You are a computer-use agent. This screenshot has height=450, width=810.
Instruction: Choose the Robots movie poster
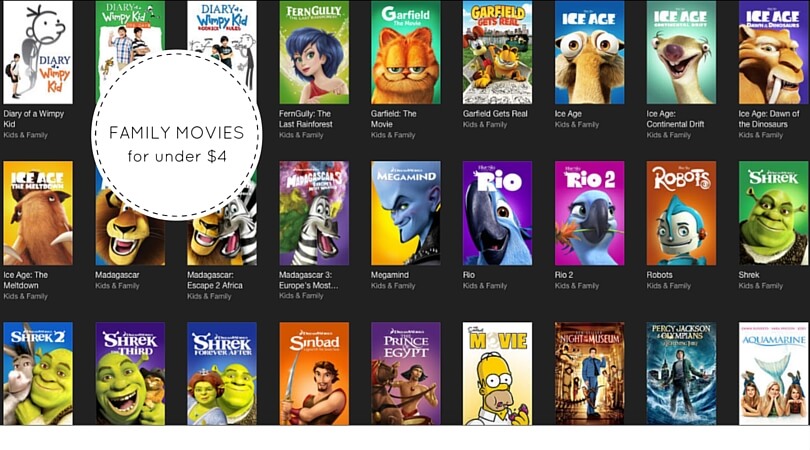(x=681, y=213)
